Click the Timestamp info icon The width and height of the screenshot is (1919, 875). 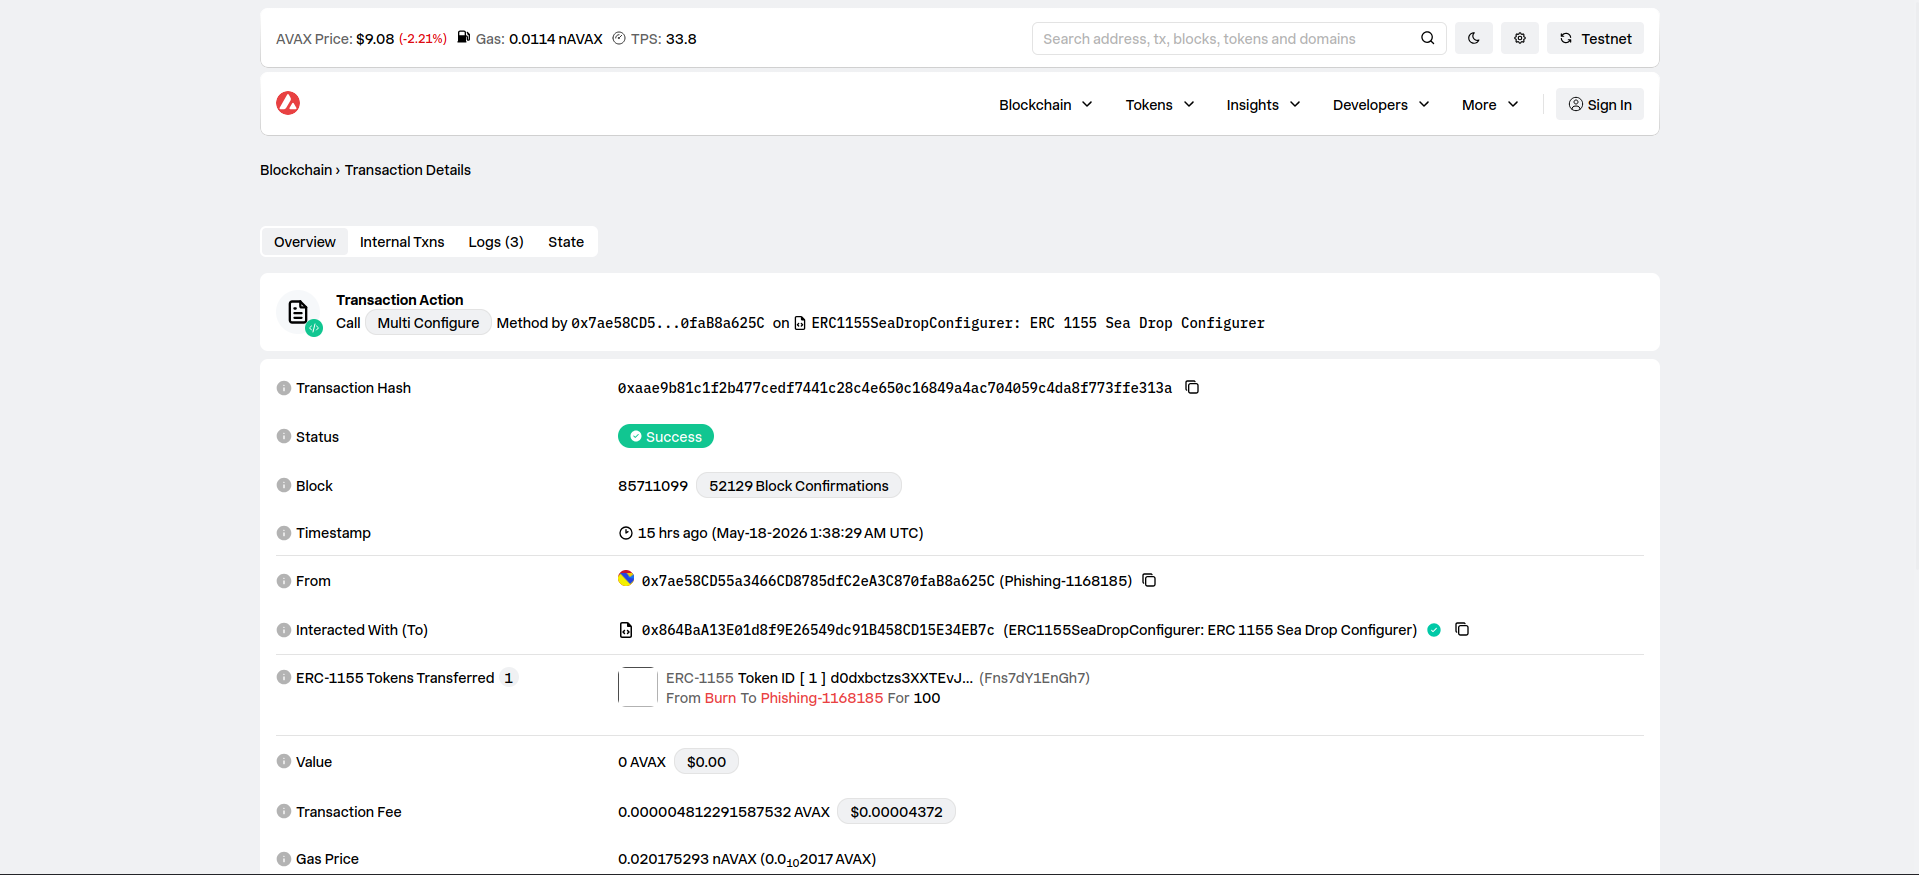pos(284,533)
